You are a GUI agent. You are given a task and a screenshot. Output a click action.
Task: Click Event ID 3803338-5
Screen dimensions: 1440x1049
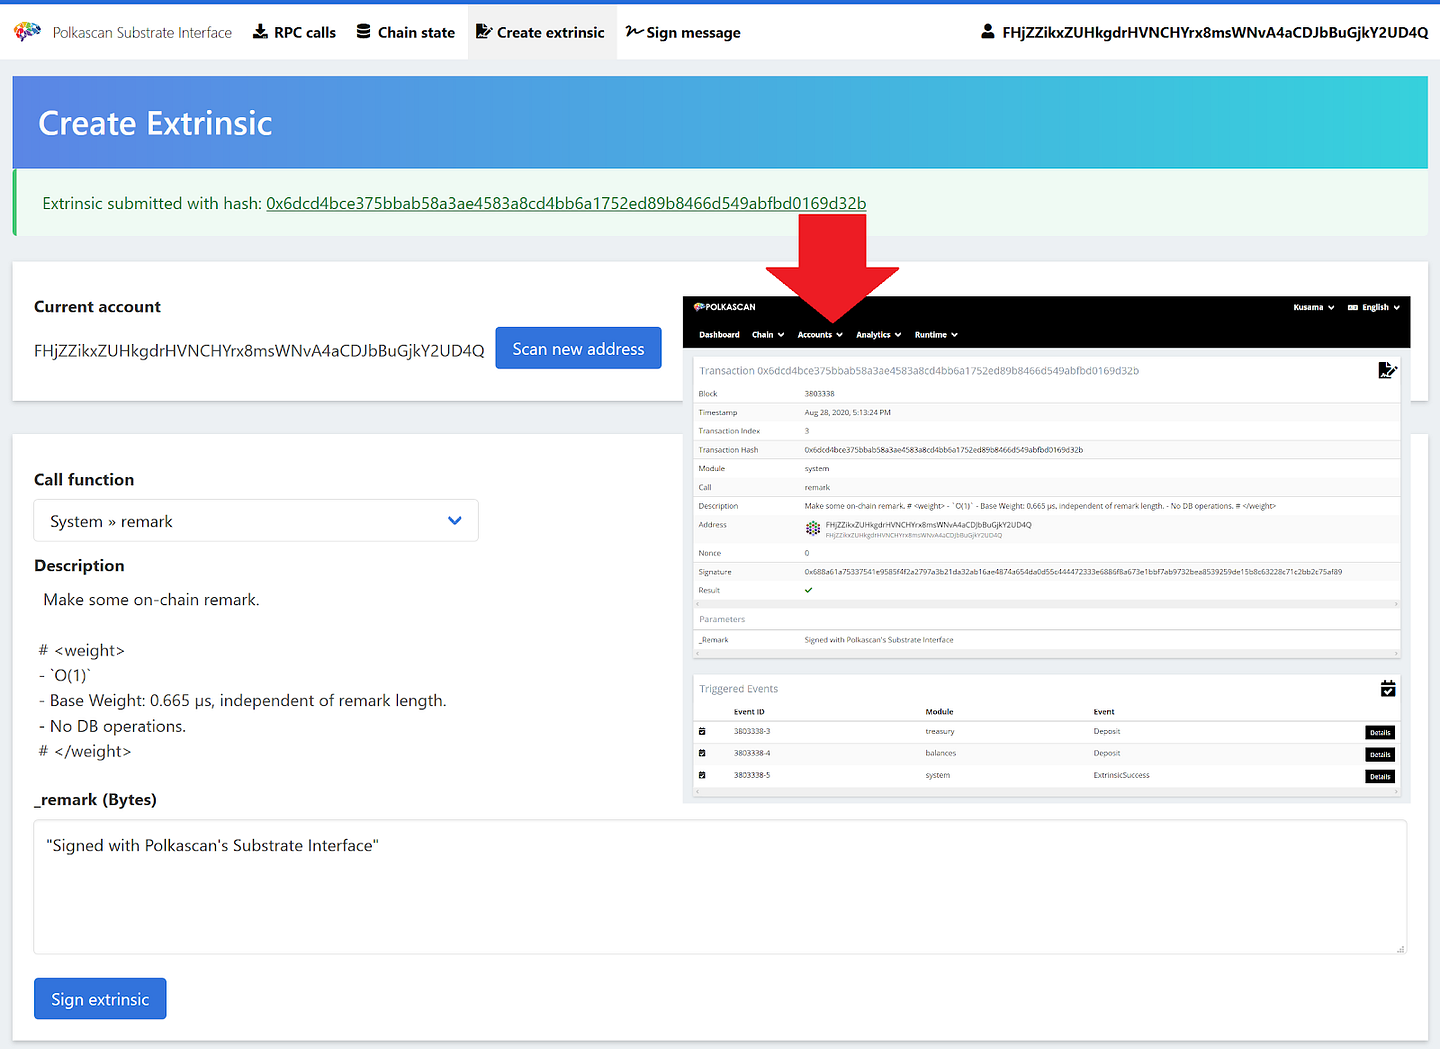(x=752, y=775)
